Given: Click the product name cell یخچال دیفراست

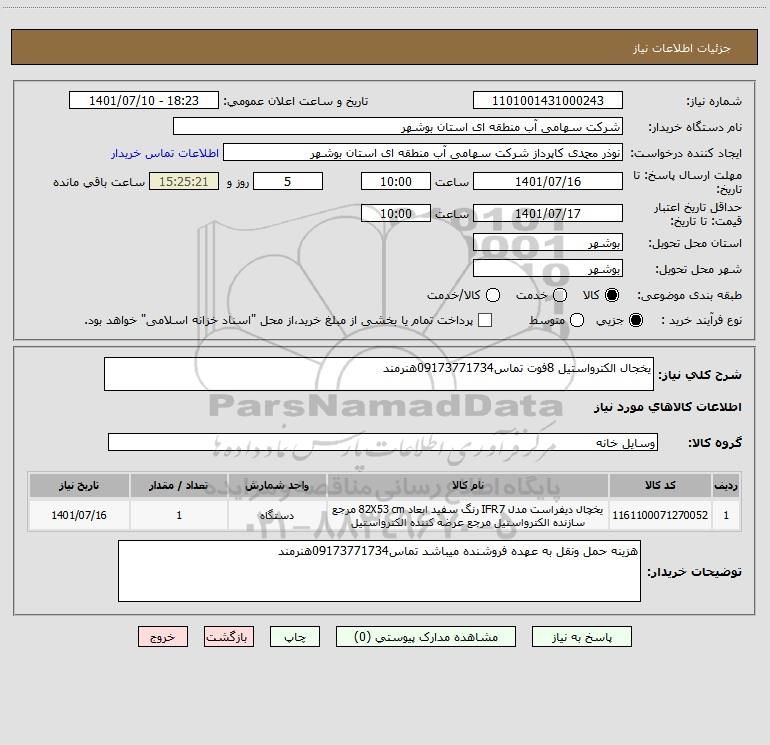Looking at the screenshot, I should pos(468,515).
